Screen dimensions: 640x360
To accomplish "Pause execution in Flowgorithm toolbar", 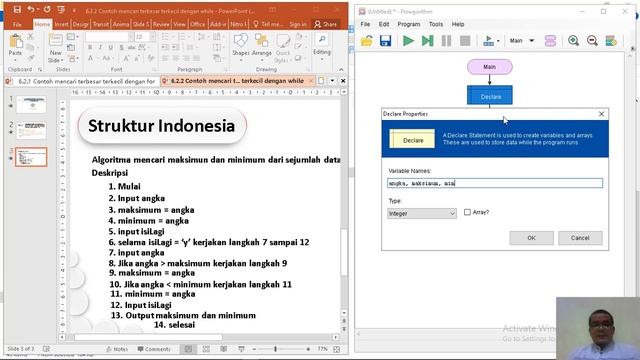I will (x=446, y=41).
